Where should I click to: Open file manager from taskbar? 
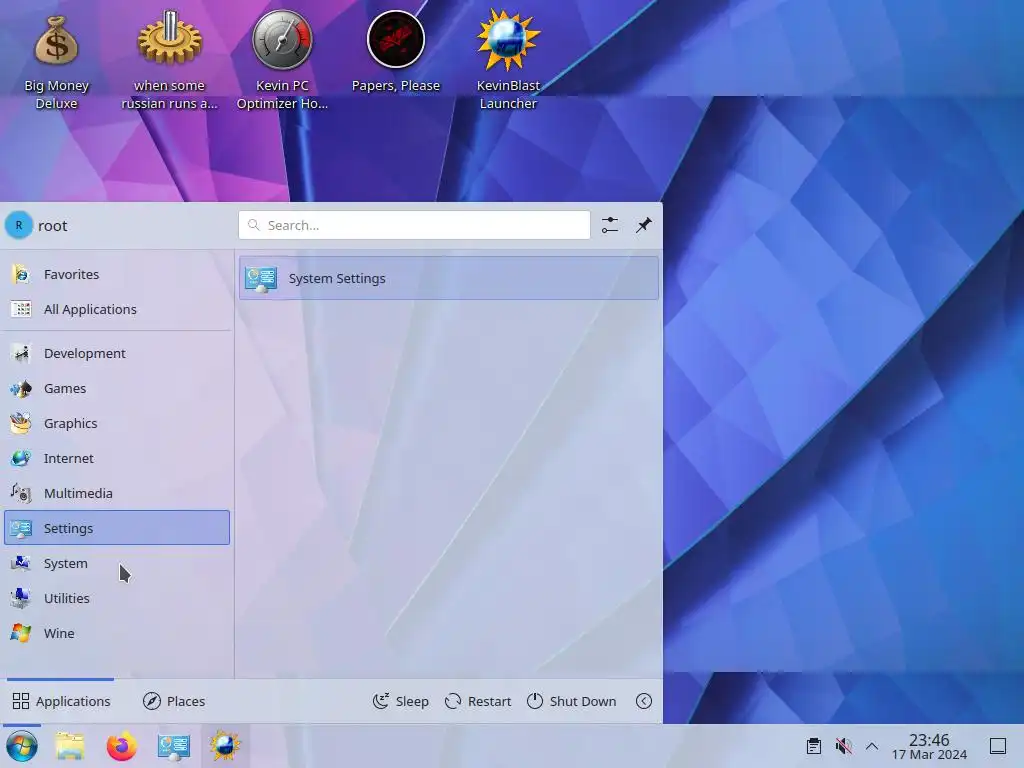[x=70, y=746]
